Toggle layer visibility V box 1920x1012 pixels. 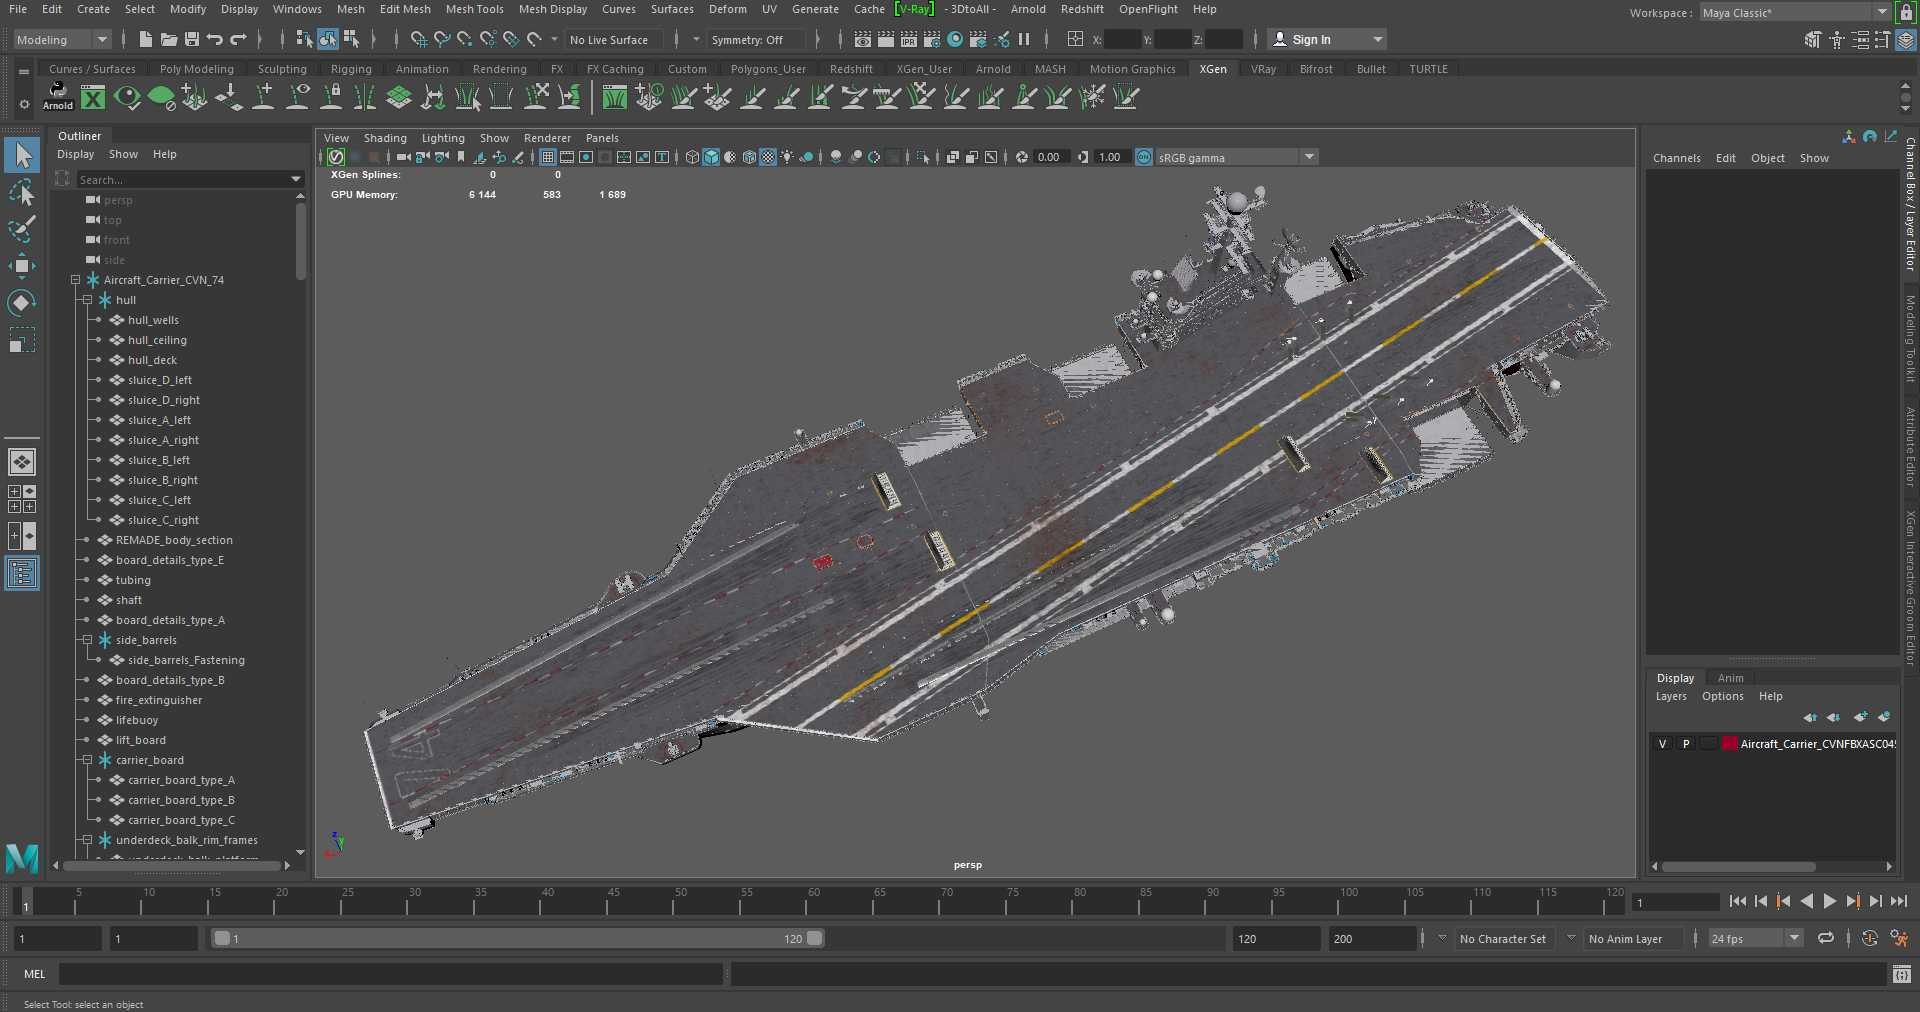[1662, 743]
